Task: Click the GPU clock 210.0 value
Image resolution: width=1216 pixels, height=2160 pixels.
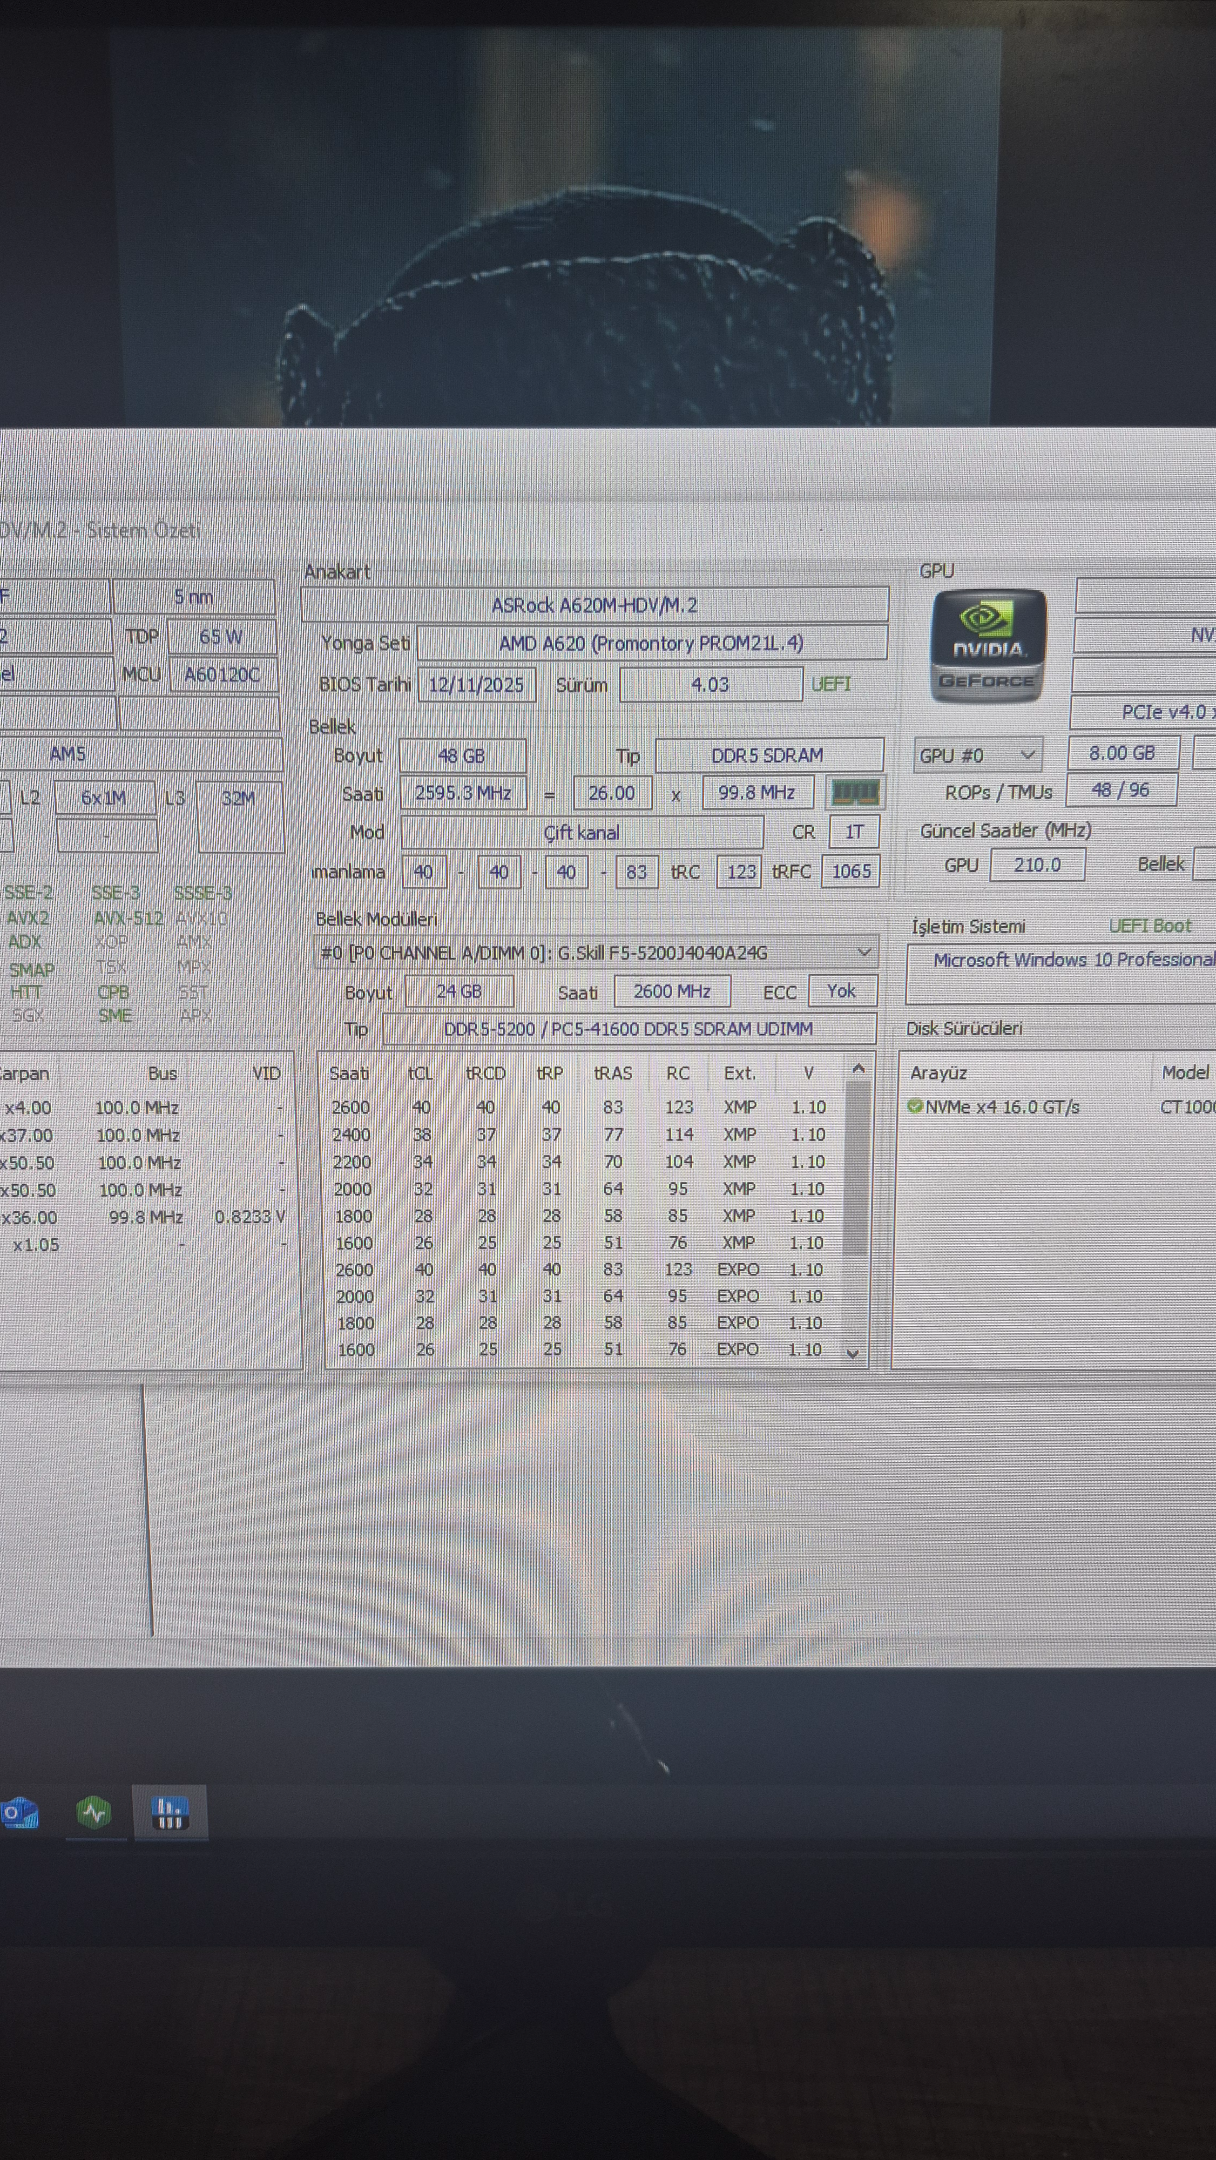Action: point(1037,865)
